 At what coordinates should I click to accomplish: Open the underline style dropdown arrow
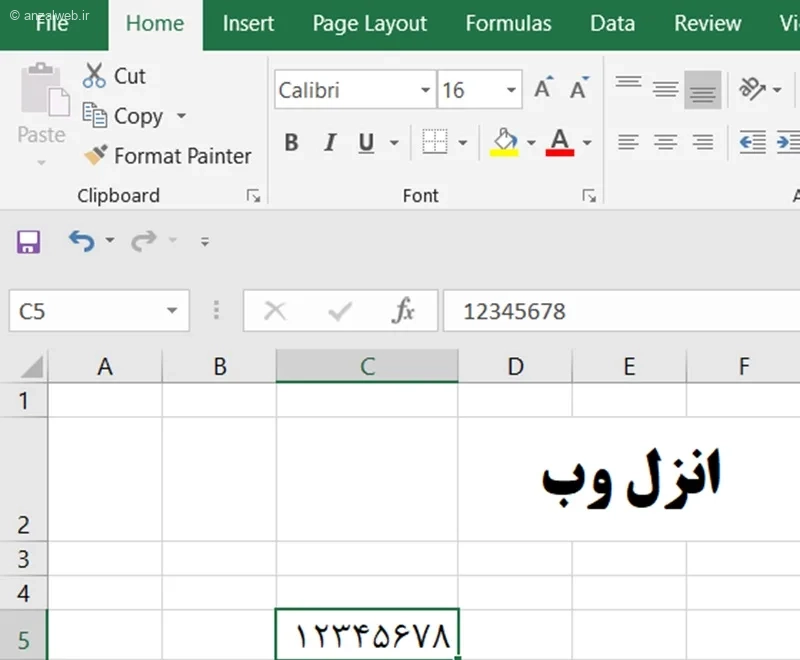coord(394,142)
